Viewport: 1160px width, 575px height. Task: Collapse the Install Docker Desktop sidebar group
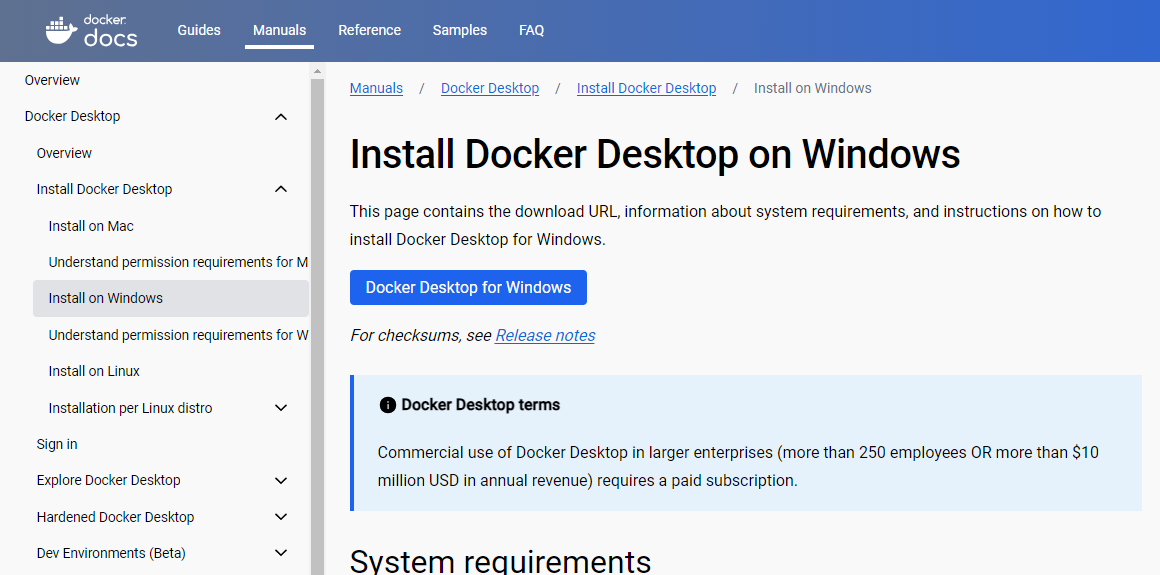[280, 189]
